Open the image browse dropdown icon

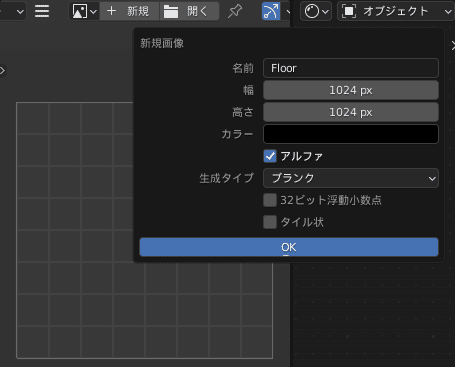point(84,11)
